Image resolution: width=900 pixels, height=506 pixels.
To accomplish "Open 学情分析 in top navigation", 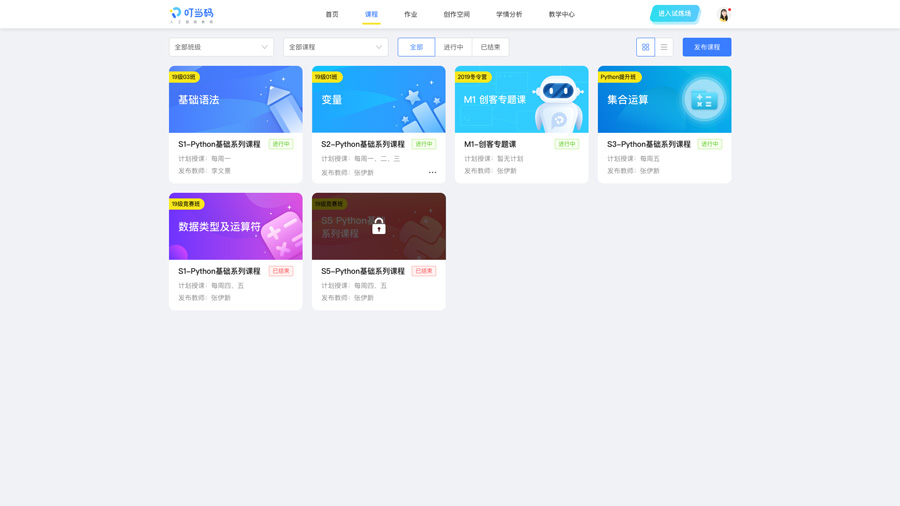I will (509, 14).
